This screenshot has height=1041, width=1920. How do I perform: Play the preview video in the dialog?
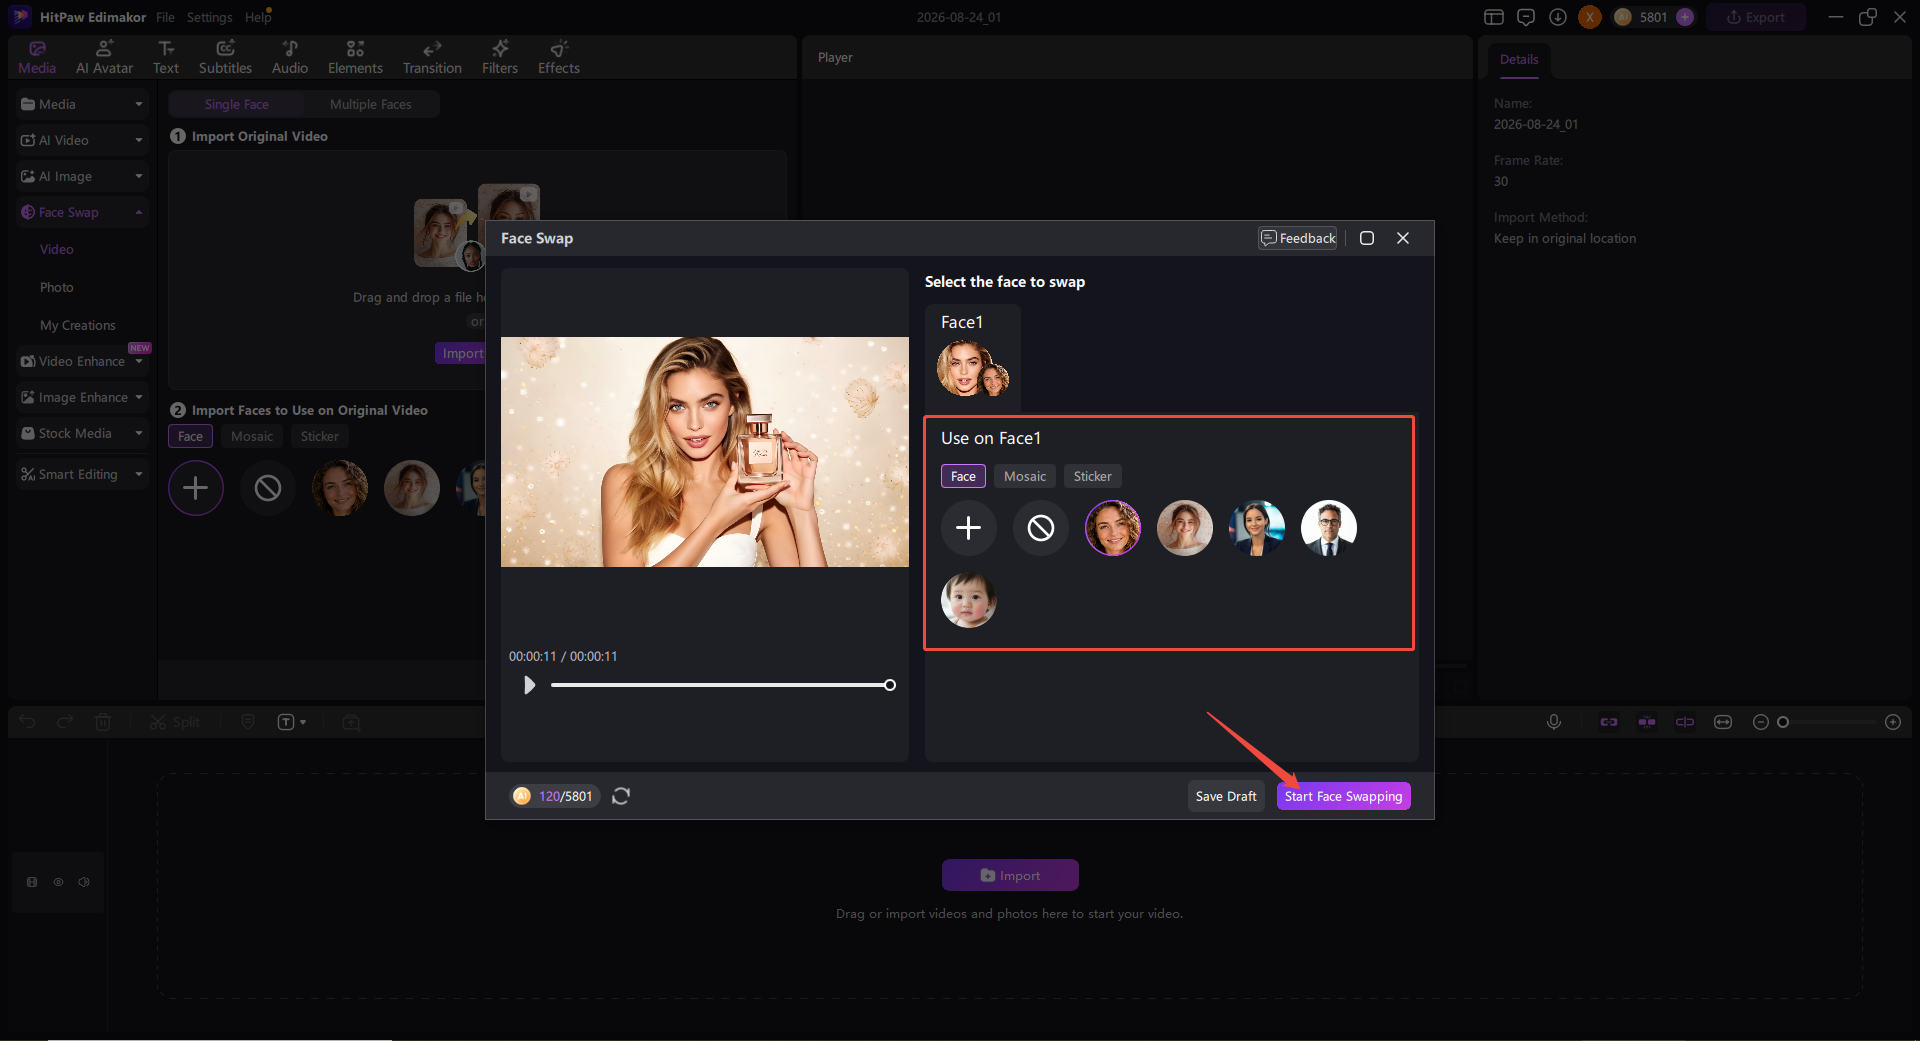[x=530, y=685]
